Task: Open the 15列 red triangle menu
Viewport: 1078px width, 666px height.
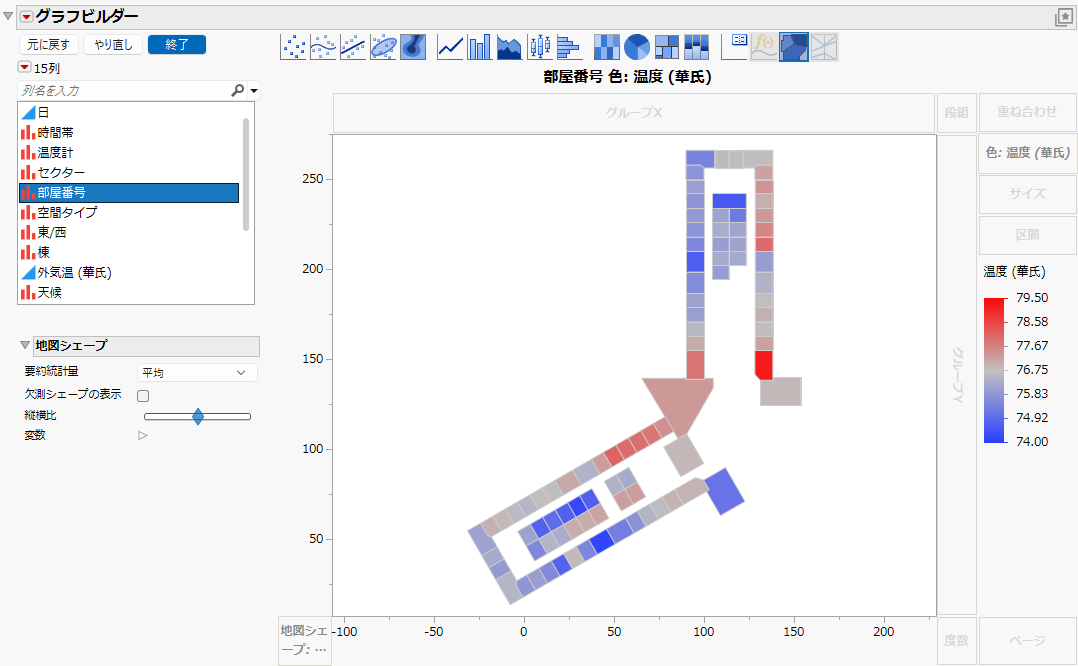Action: (25, 67)
